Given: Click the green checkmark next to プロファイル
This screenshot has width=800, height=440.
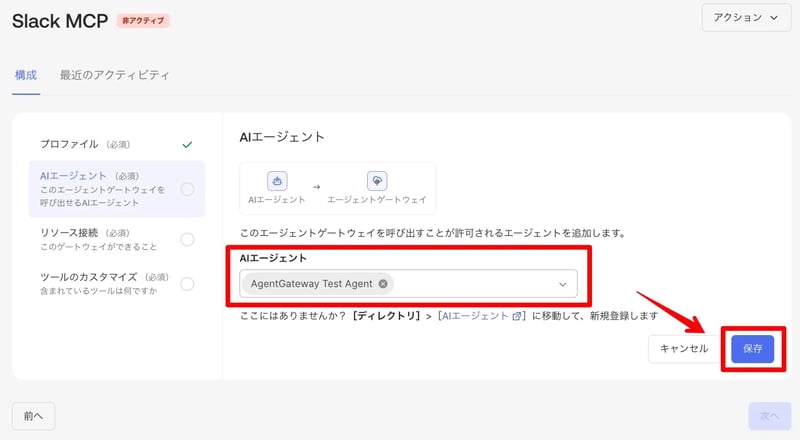Looking at the screenshot, I should [x=187, y=144].
